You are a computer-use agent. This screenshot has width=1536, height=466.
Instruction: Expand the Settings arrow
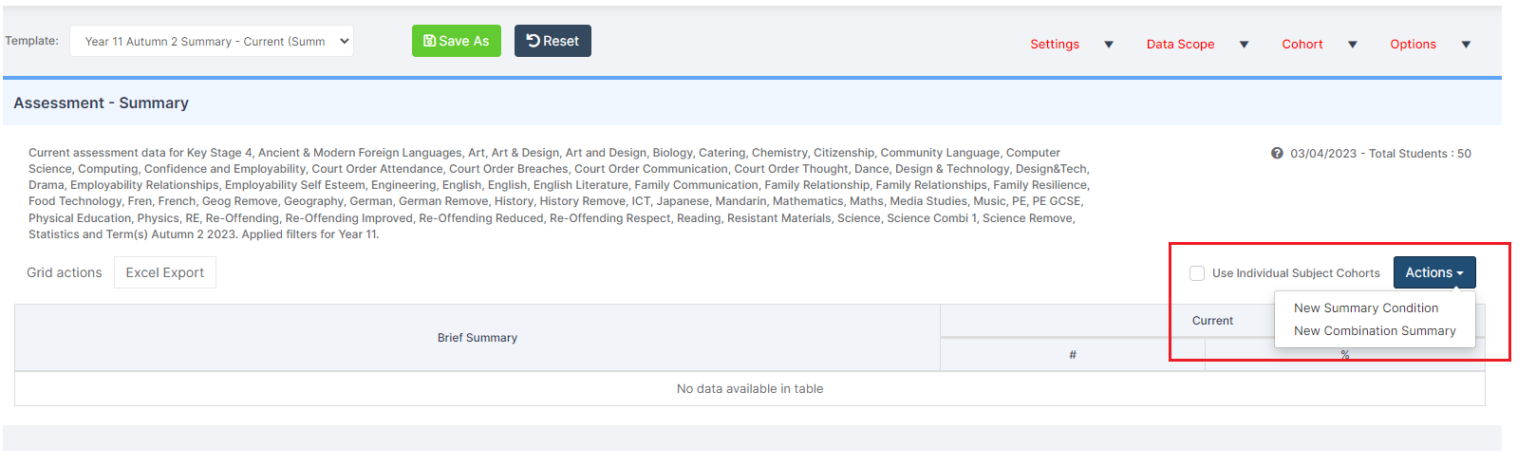tap(1109, 44)
